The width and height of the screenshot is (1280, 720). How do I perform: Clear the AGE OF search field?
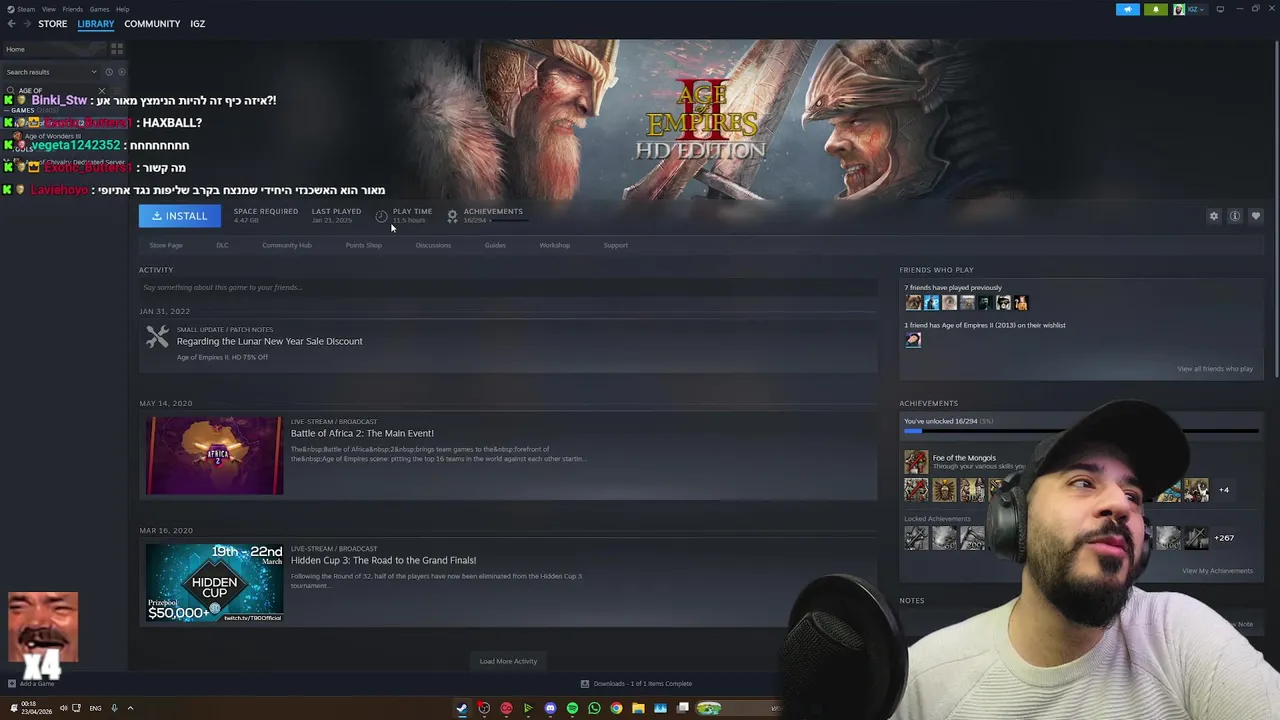tap(101, 91)
